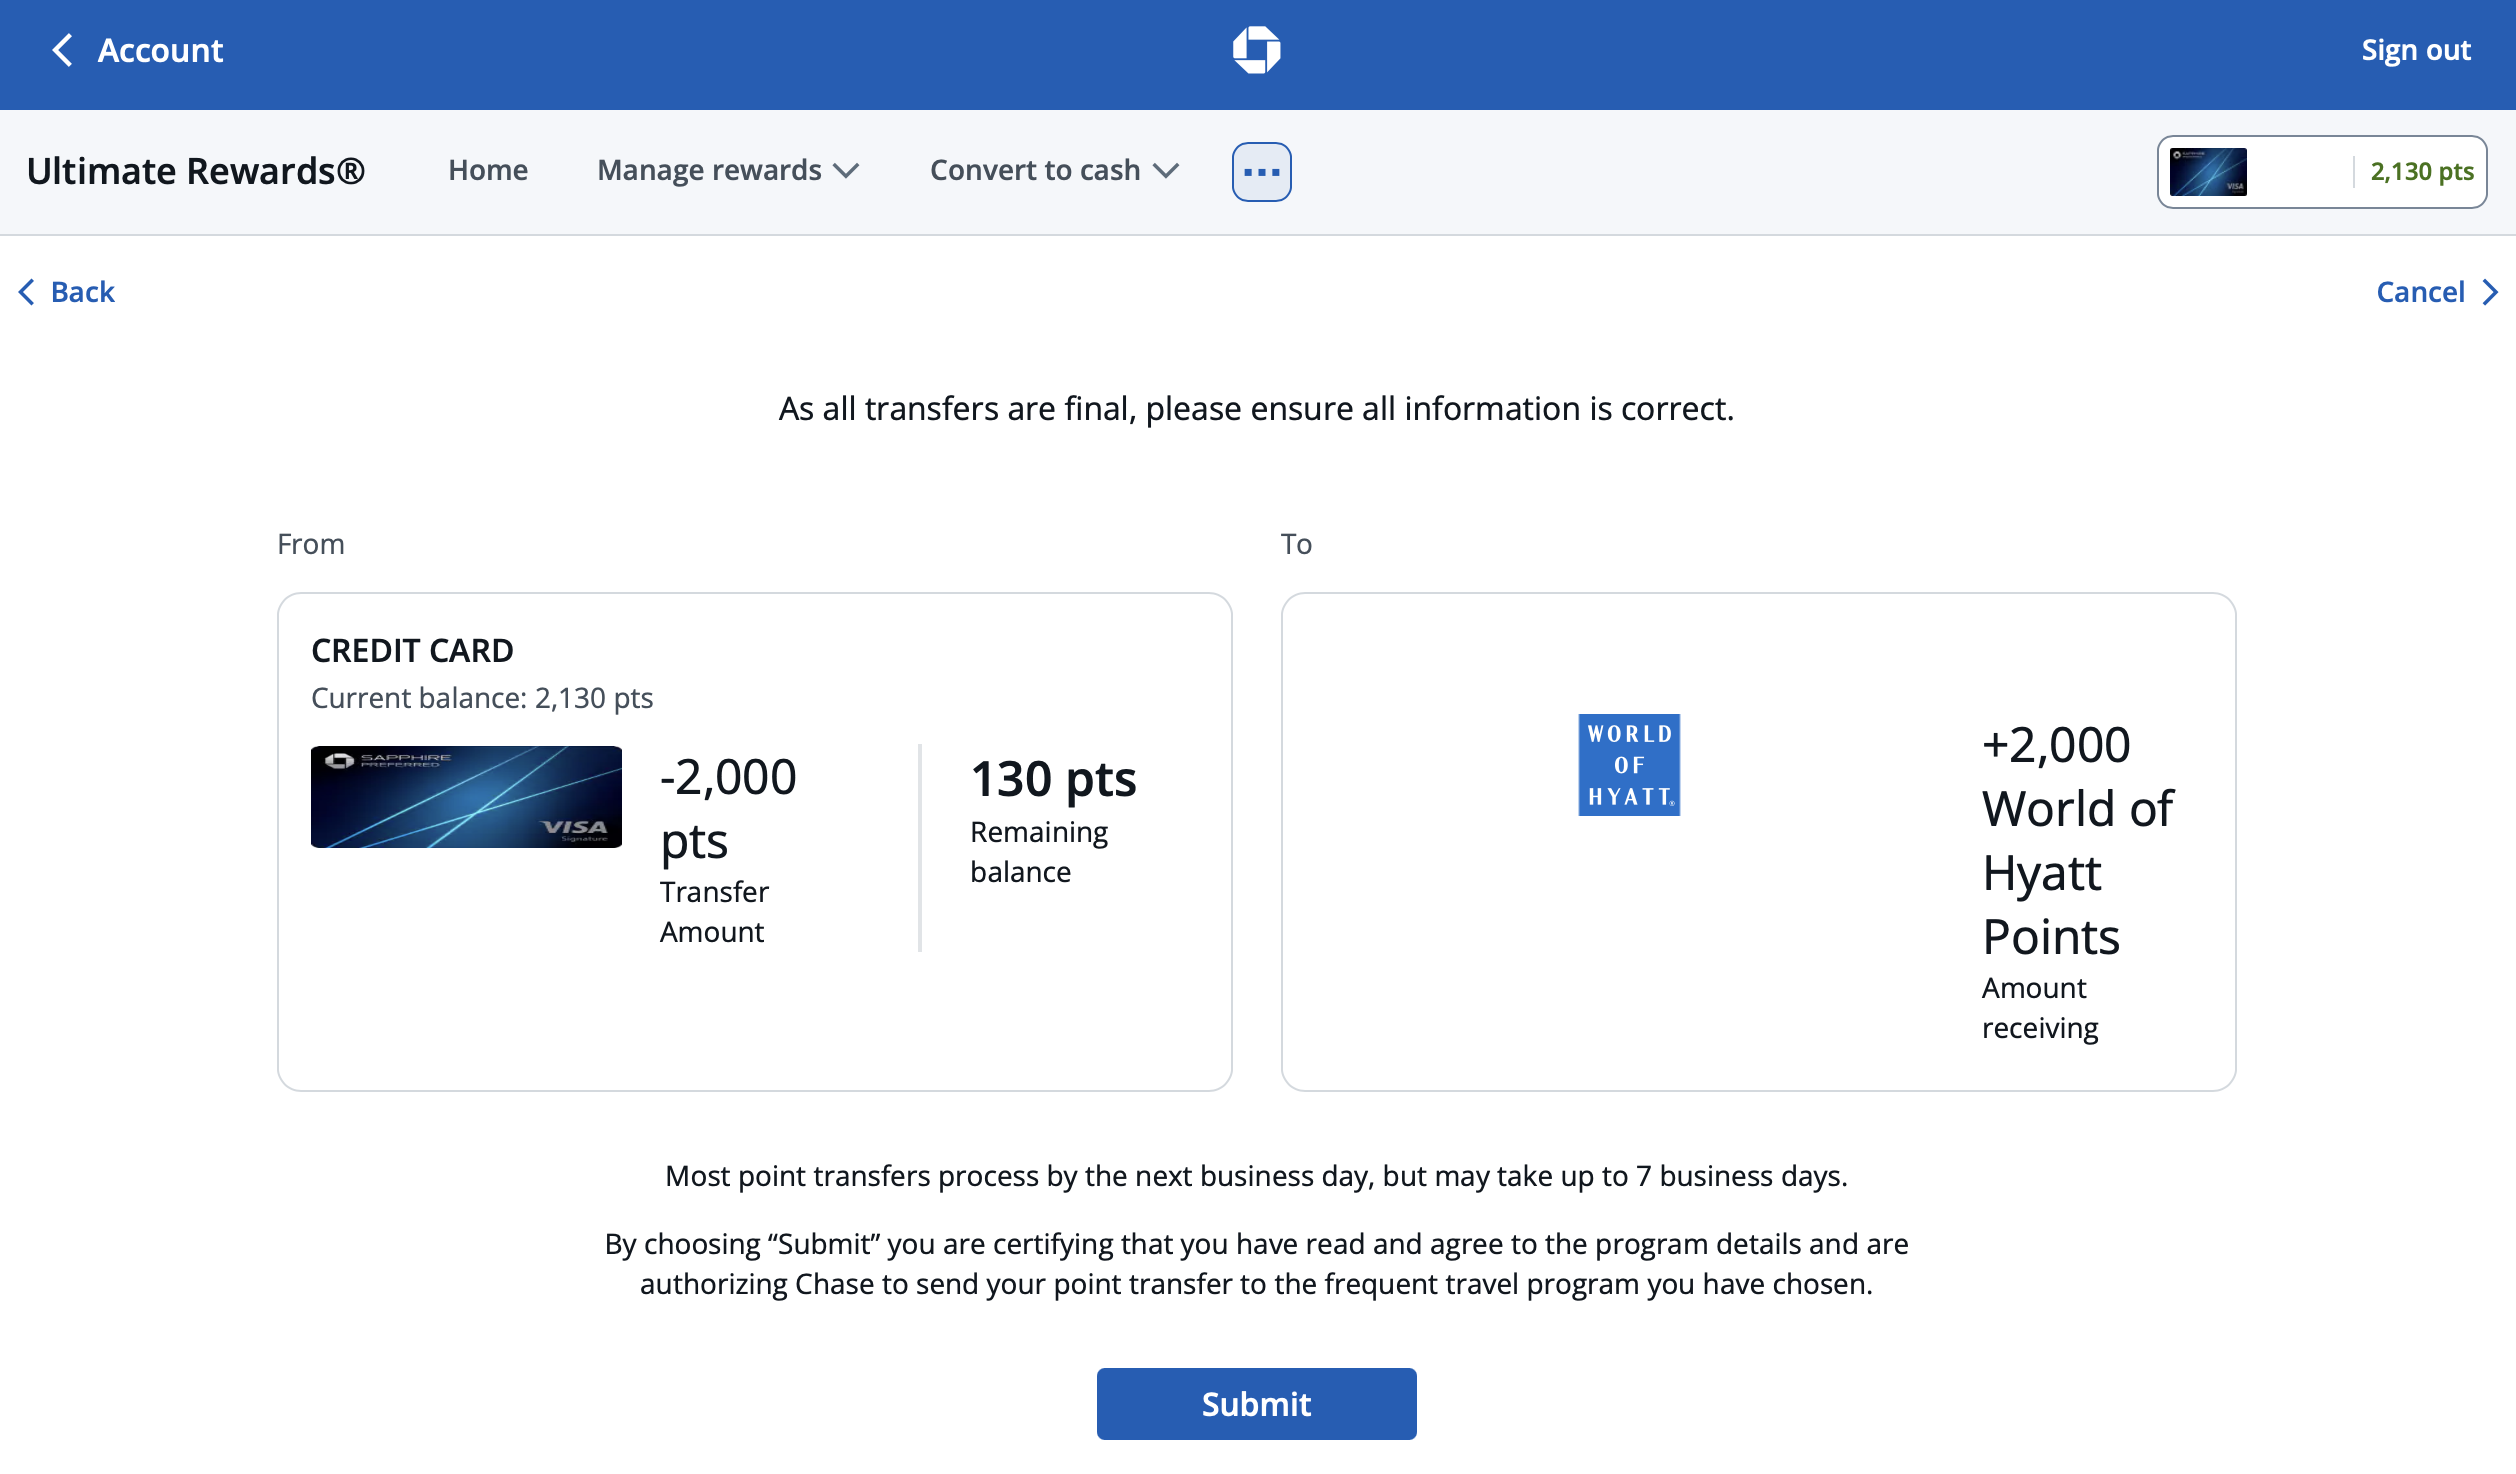
Task: Click the 'Most point transfers process' note
Action: [x=1256, y=1176]
